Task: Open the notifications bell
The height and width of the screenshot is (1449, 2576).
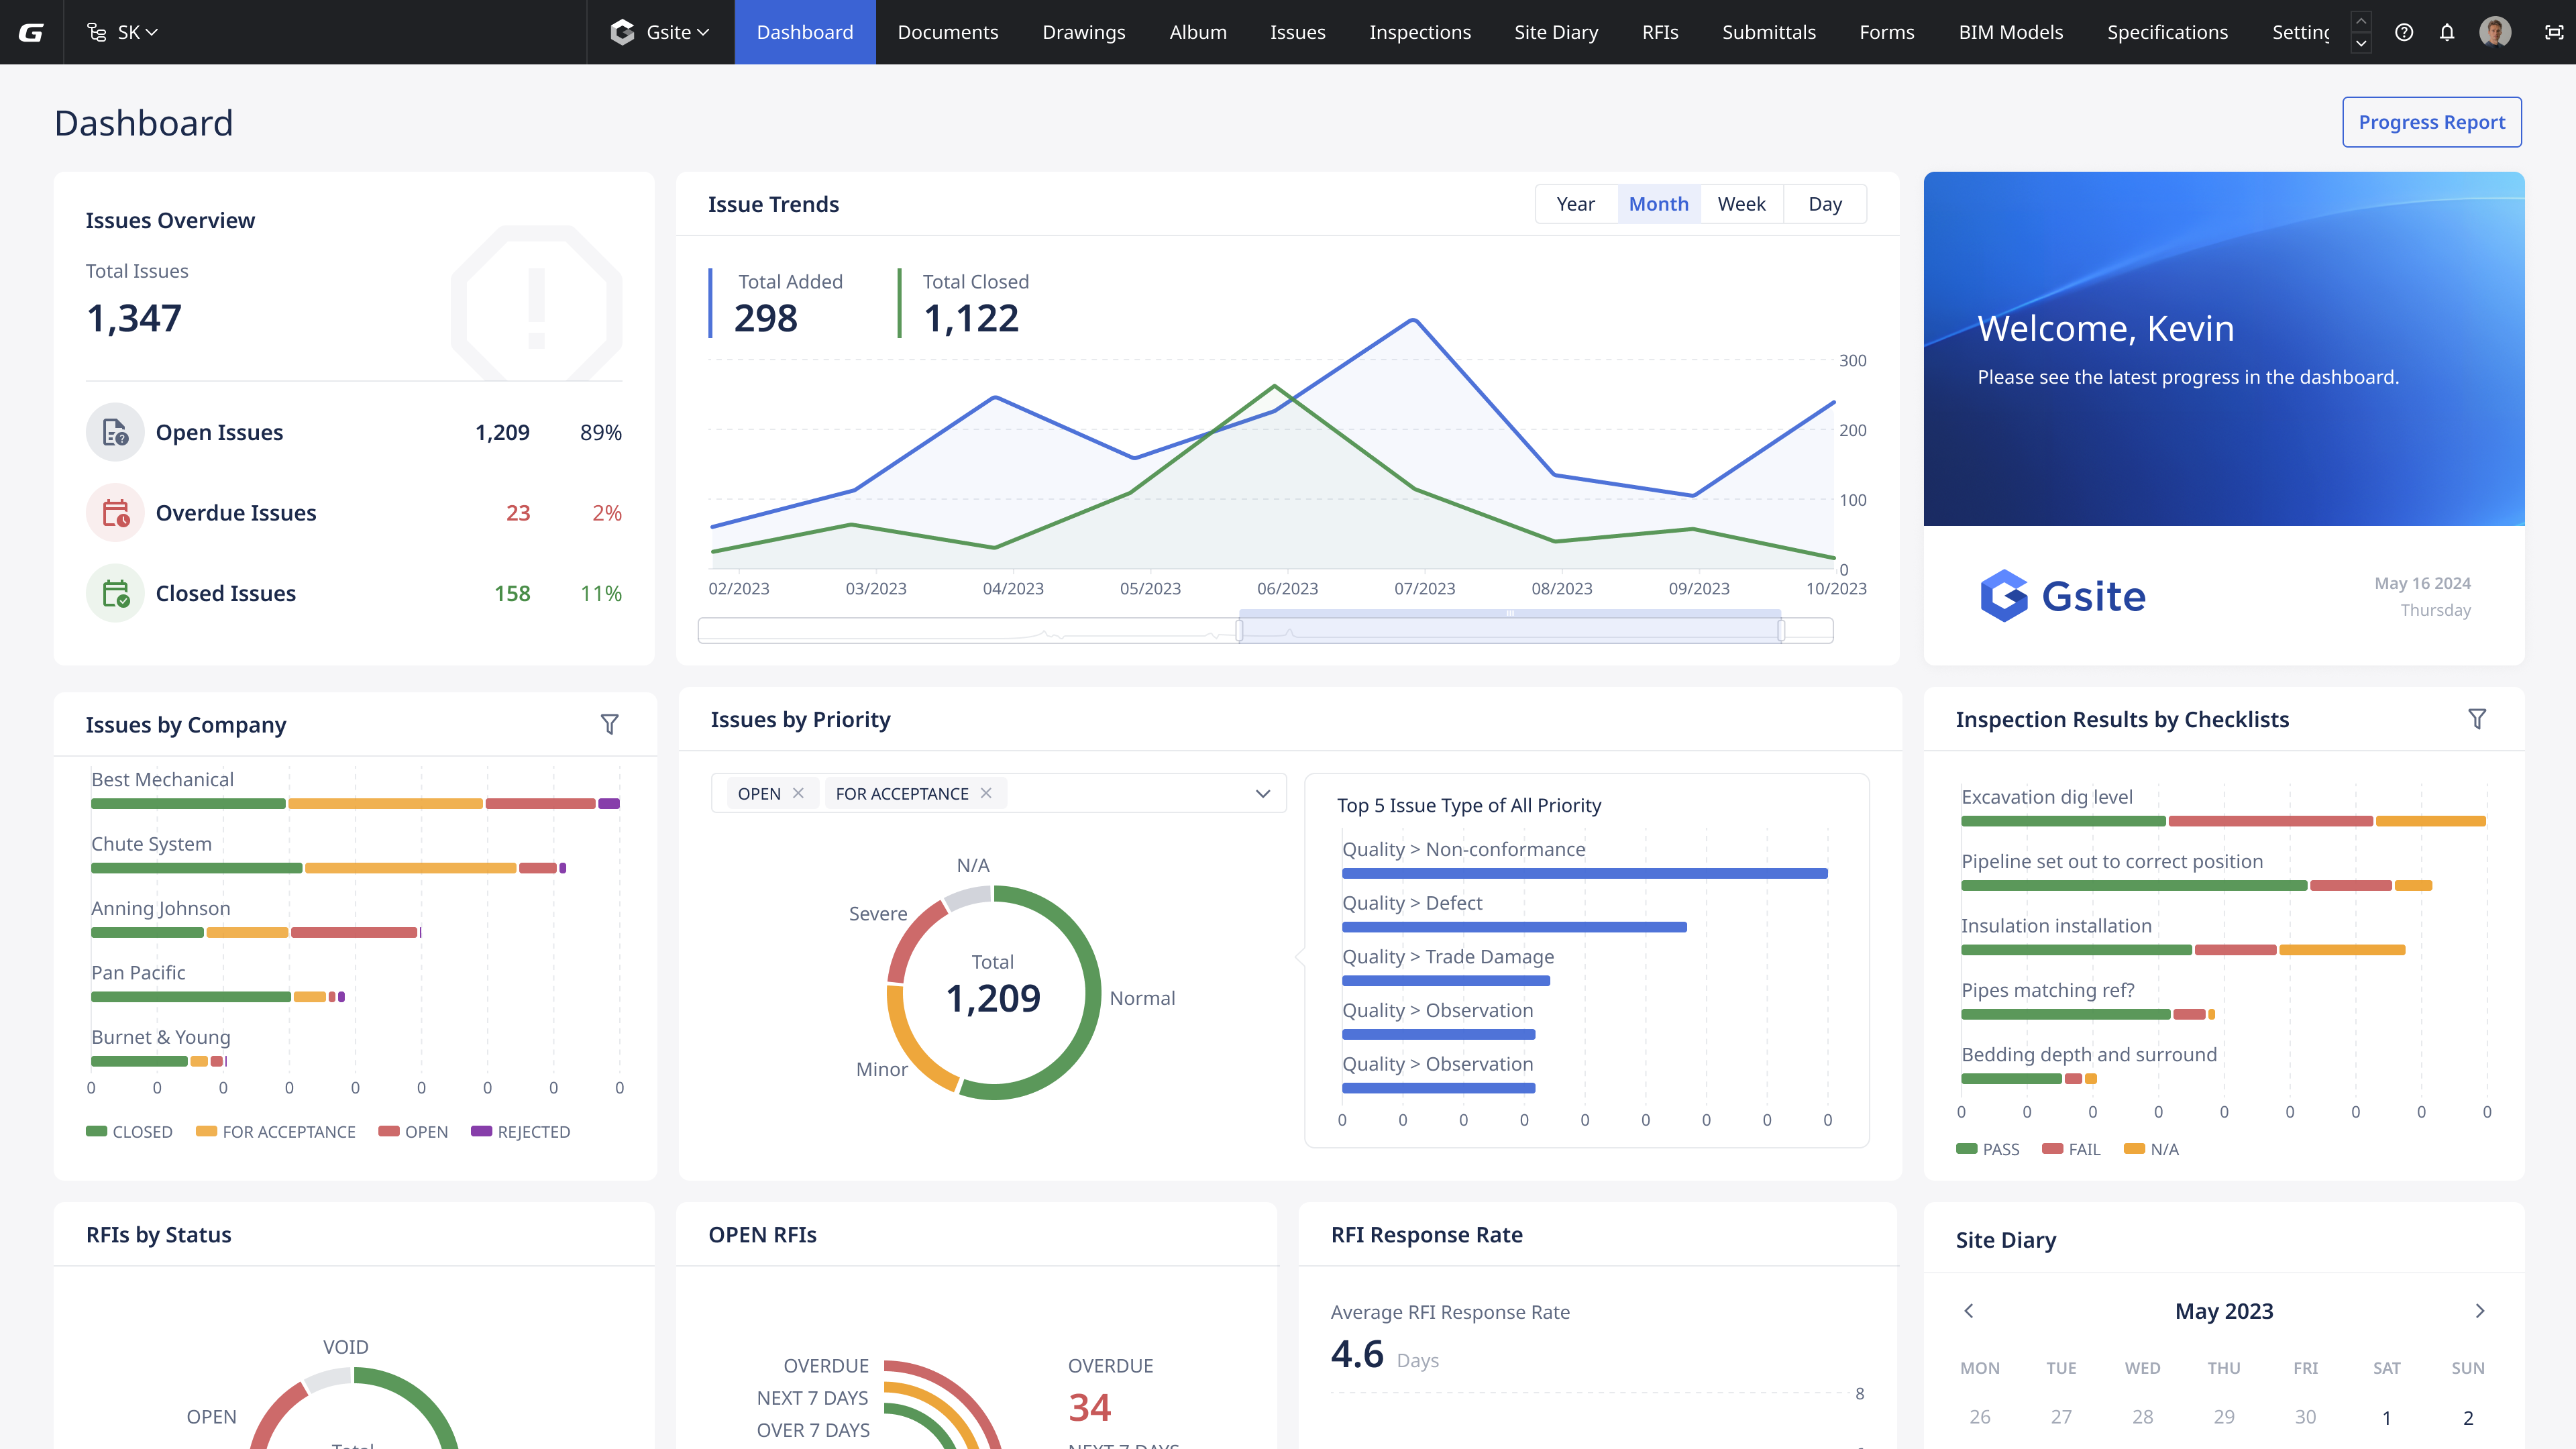Action: 2447,32
